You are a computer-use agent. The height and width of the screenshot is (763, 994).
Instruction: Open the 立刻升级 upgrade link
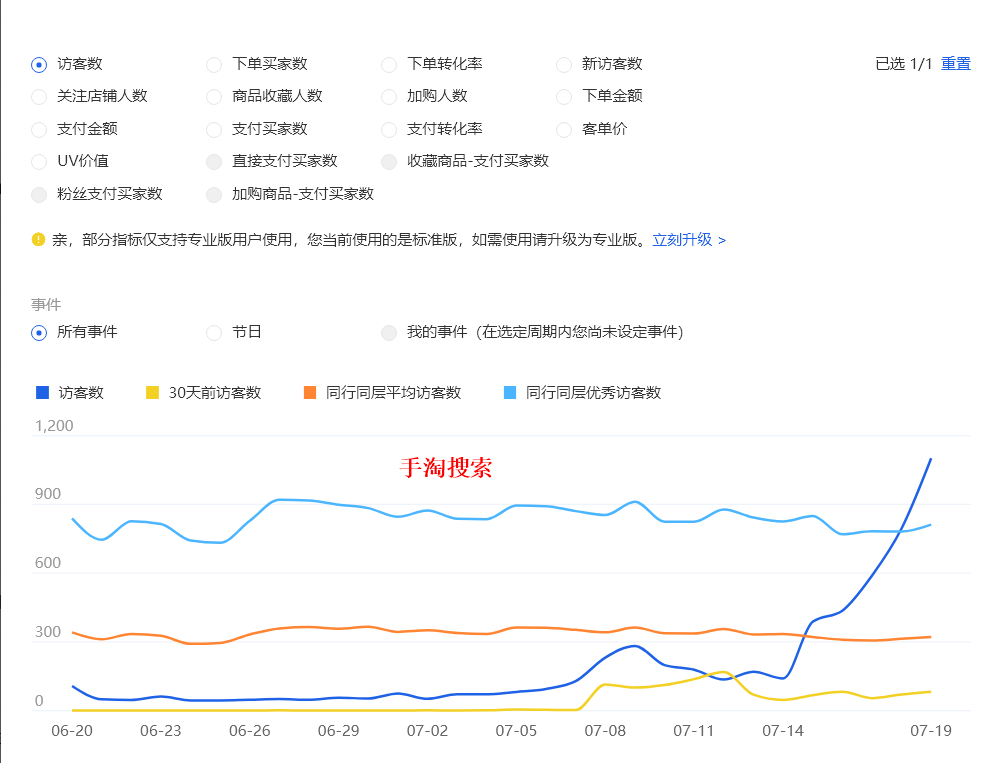point(689,240)
